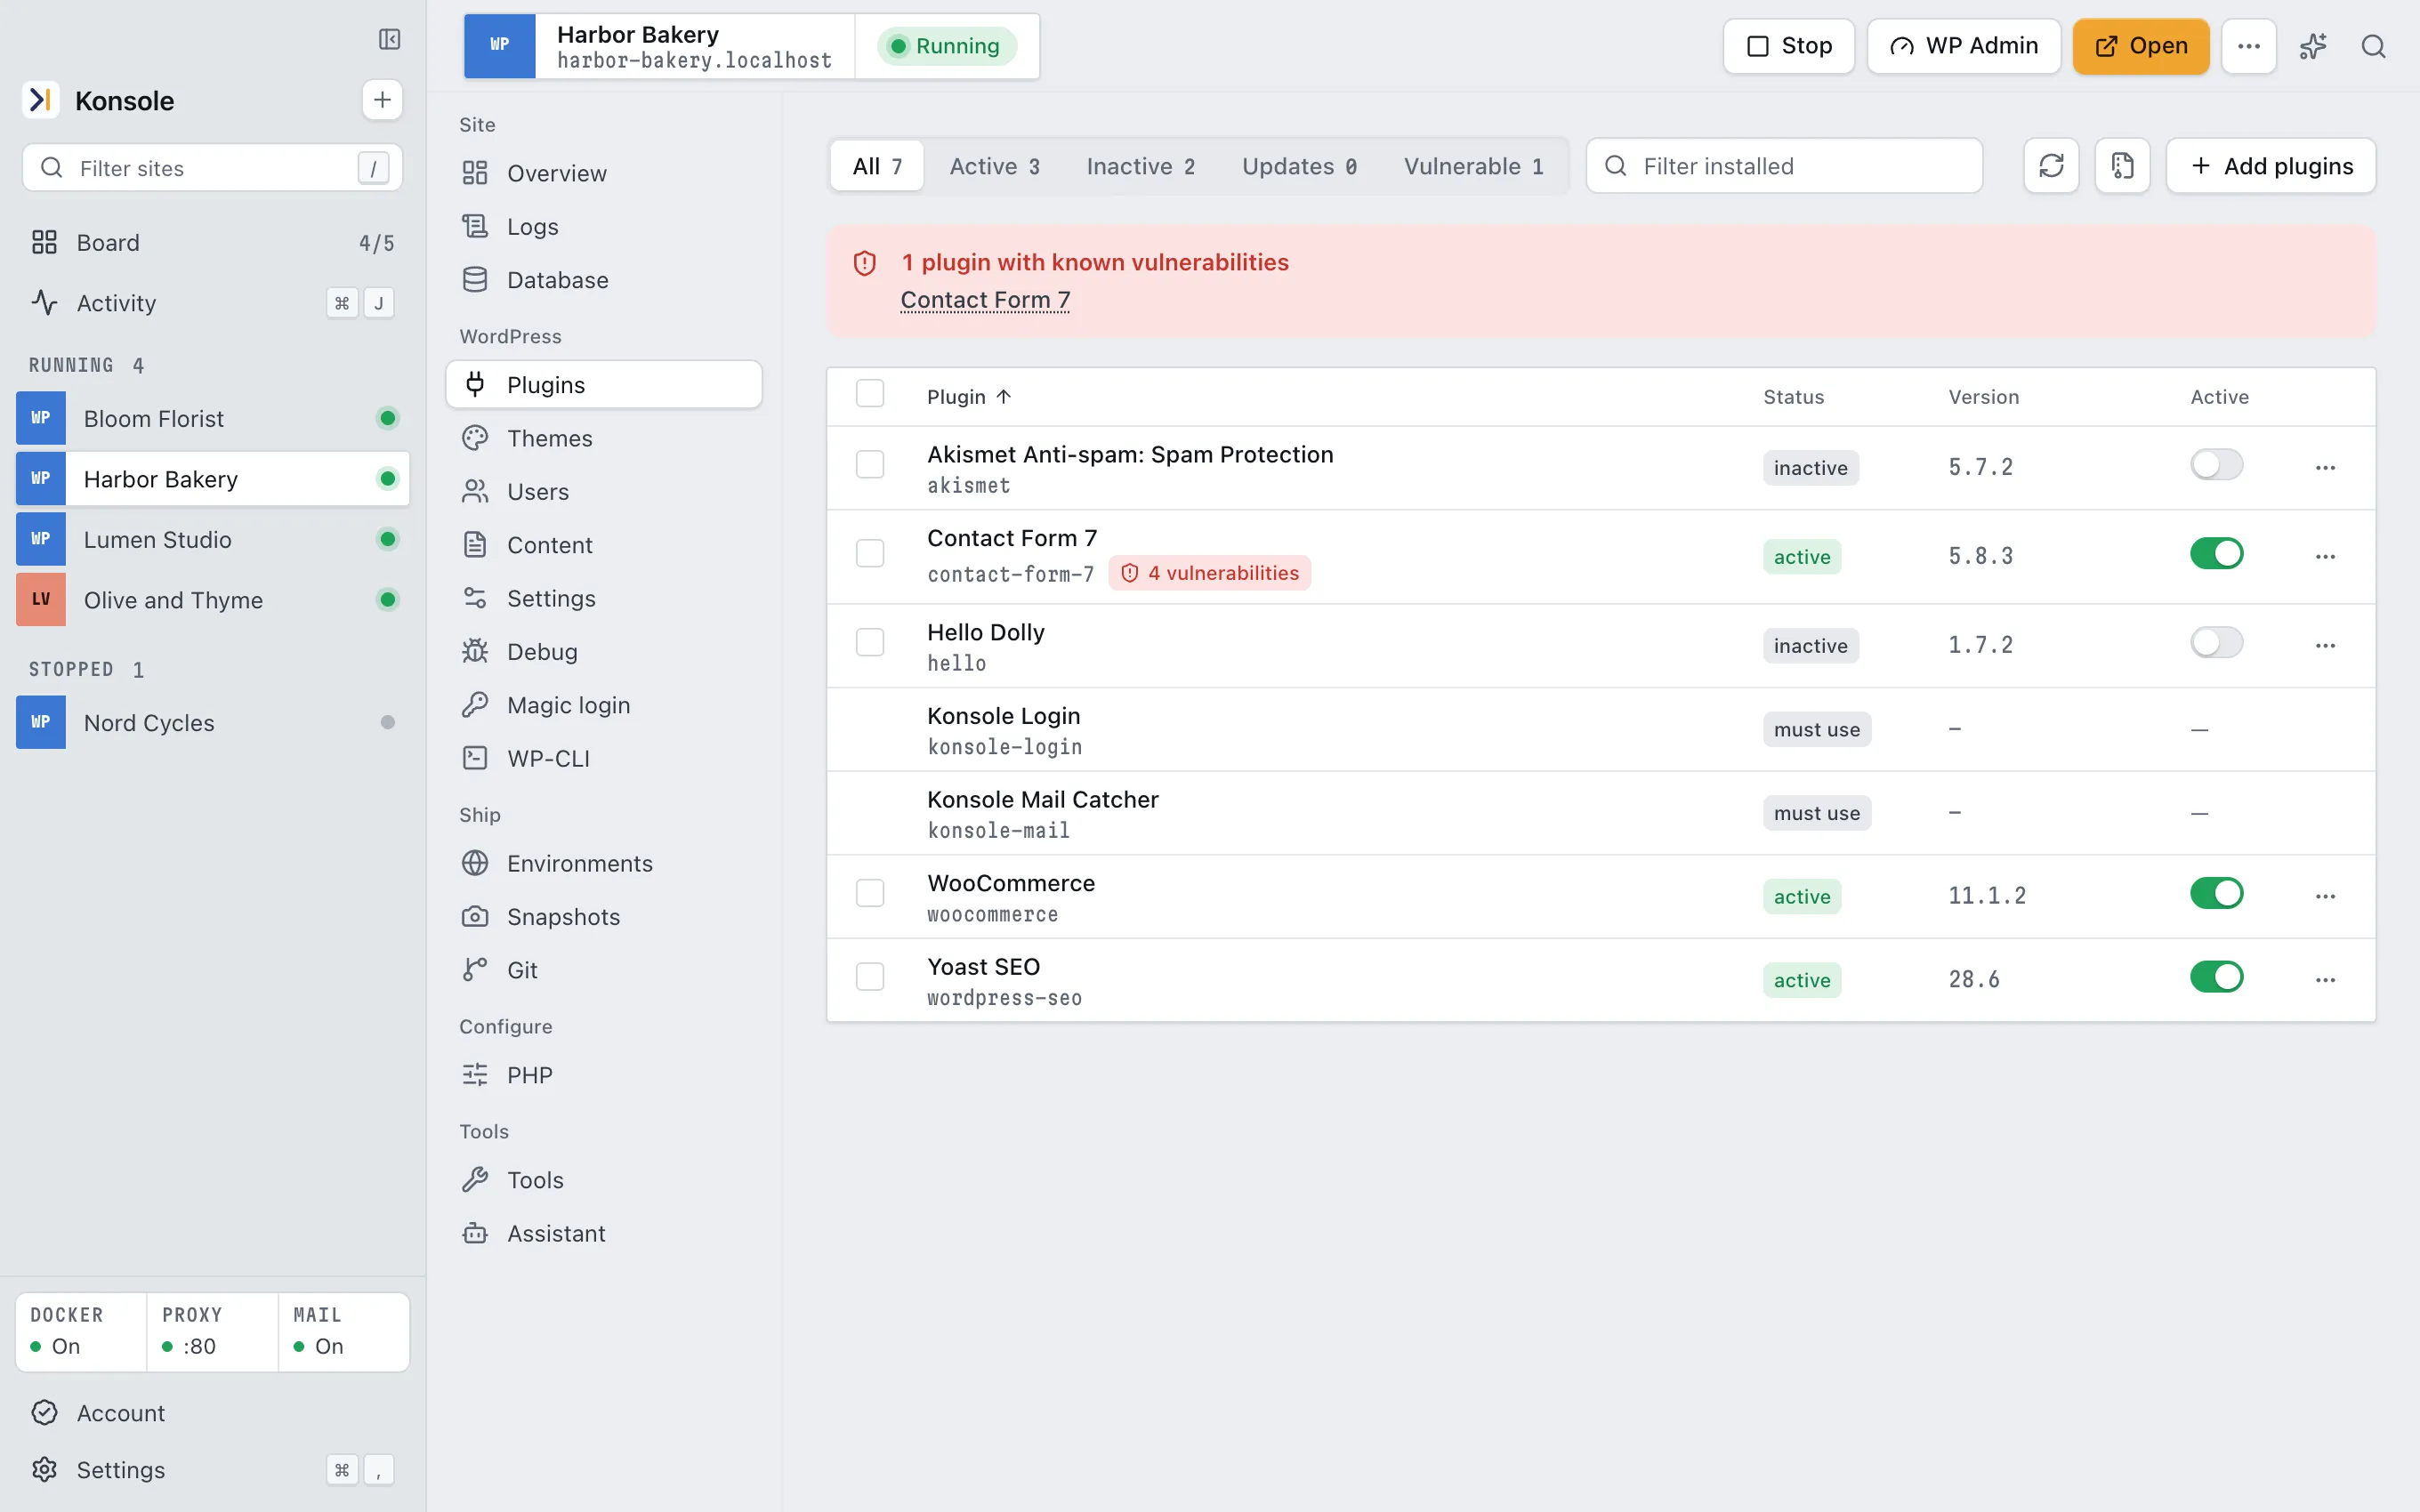Click Add plugins button

pos(2271,166)
